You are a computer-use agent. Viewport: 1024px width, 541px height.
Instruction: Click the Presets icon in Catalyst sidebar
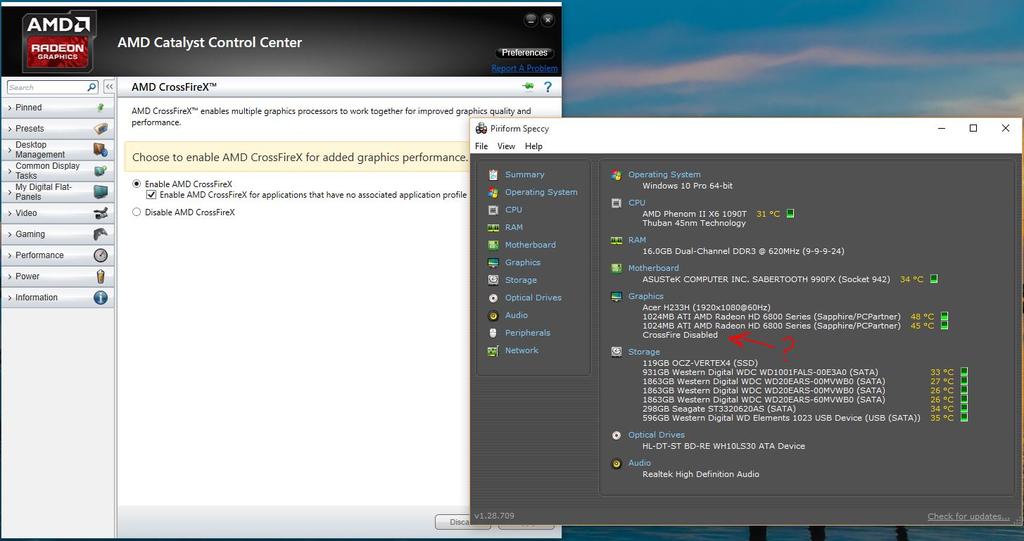[101, 129]
